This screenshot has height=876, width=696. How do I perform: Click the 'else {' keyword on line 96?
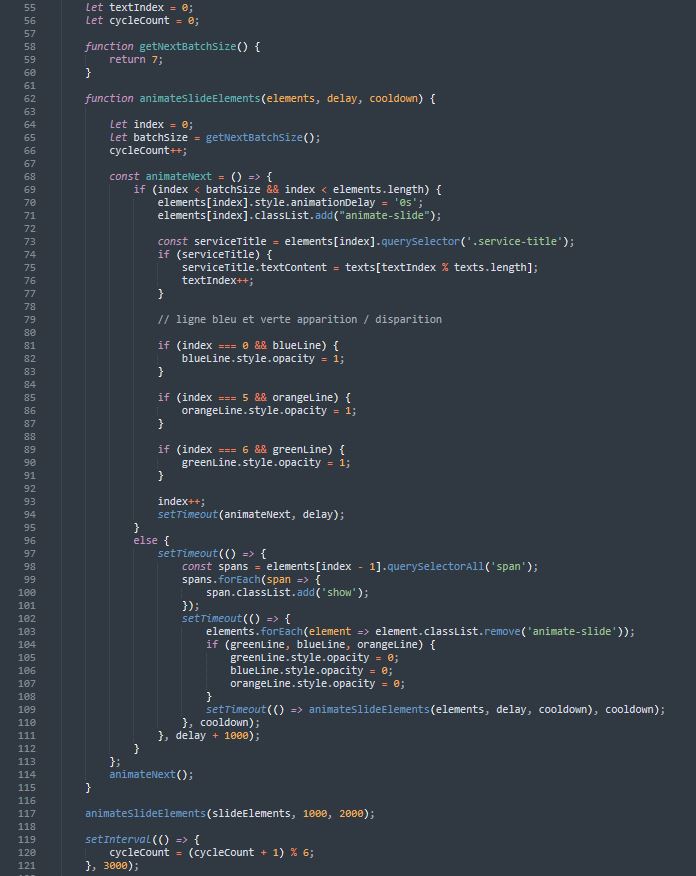(151, 540)
